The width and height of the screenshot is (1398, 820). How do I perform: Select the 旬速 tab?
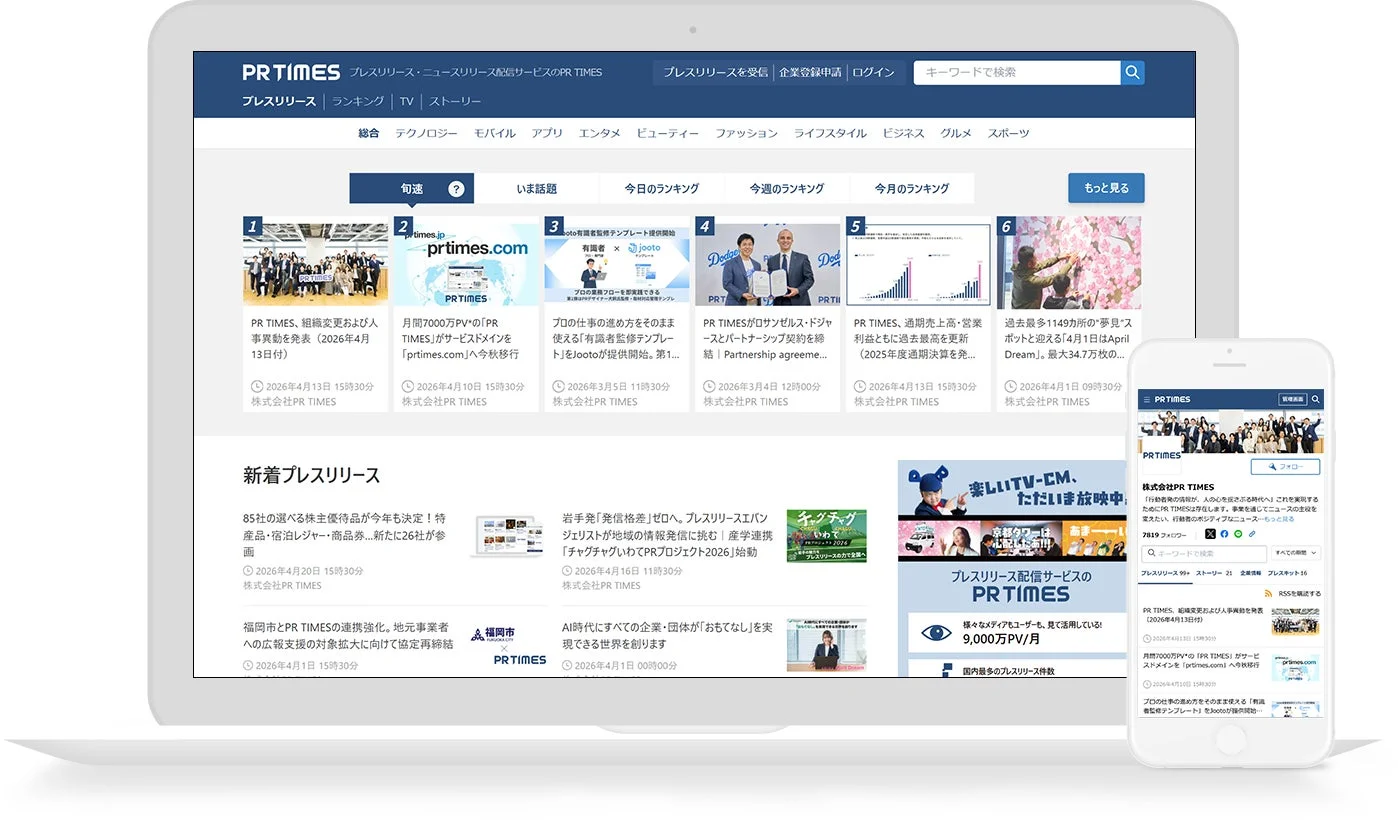tap(412, 189)
